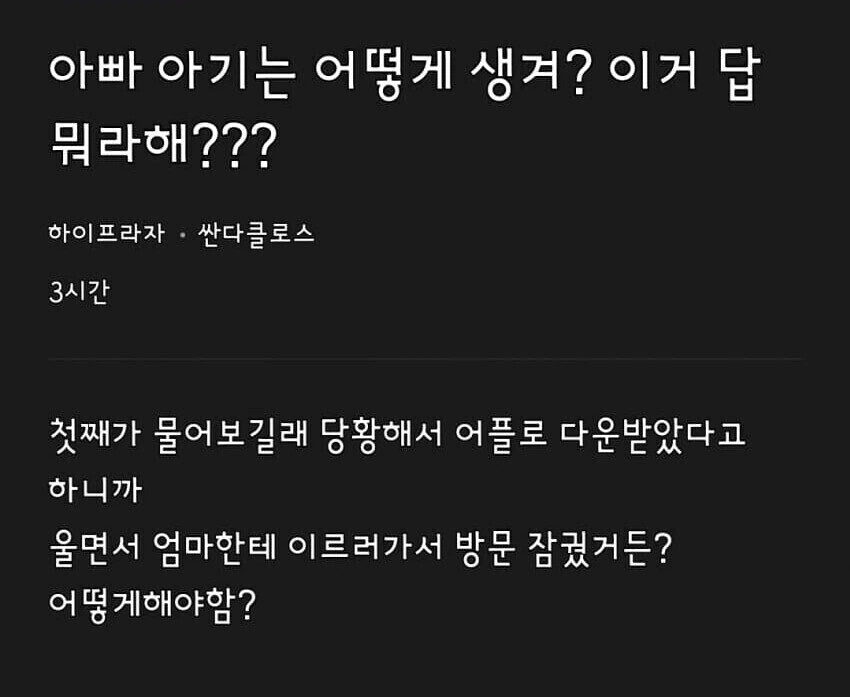Click the horizontal divider below the timestamp
The height and width of the screenshot is (697, 850).
tap(425, 359)
